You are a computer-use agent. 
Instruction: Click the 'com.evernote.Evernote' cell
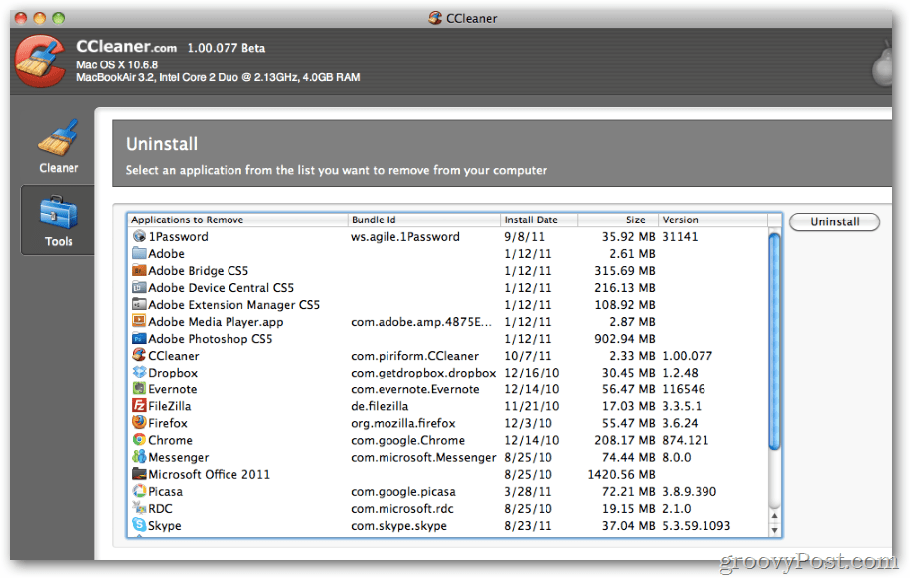[415, 389]
